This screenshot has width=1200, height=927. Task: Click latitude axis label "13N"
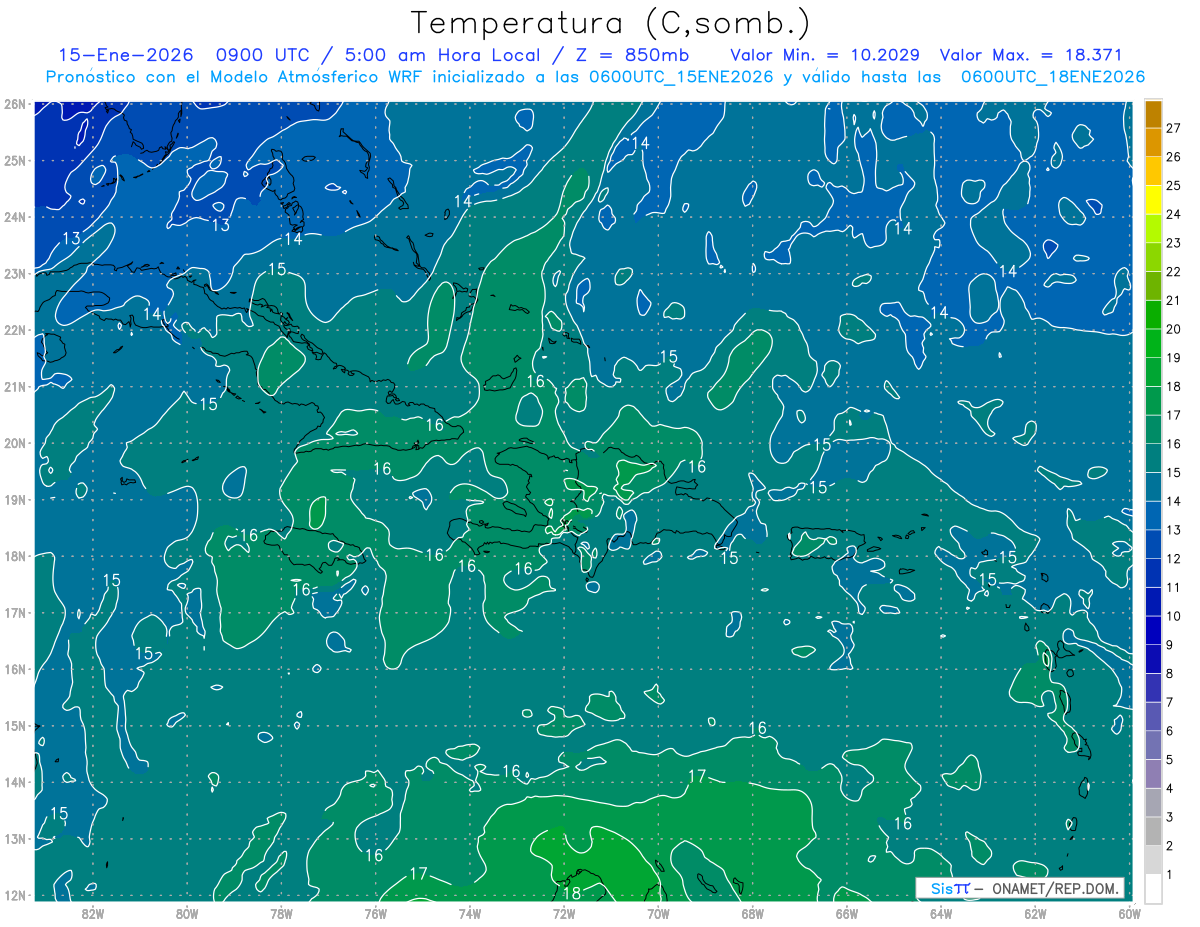pos(14,839)
